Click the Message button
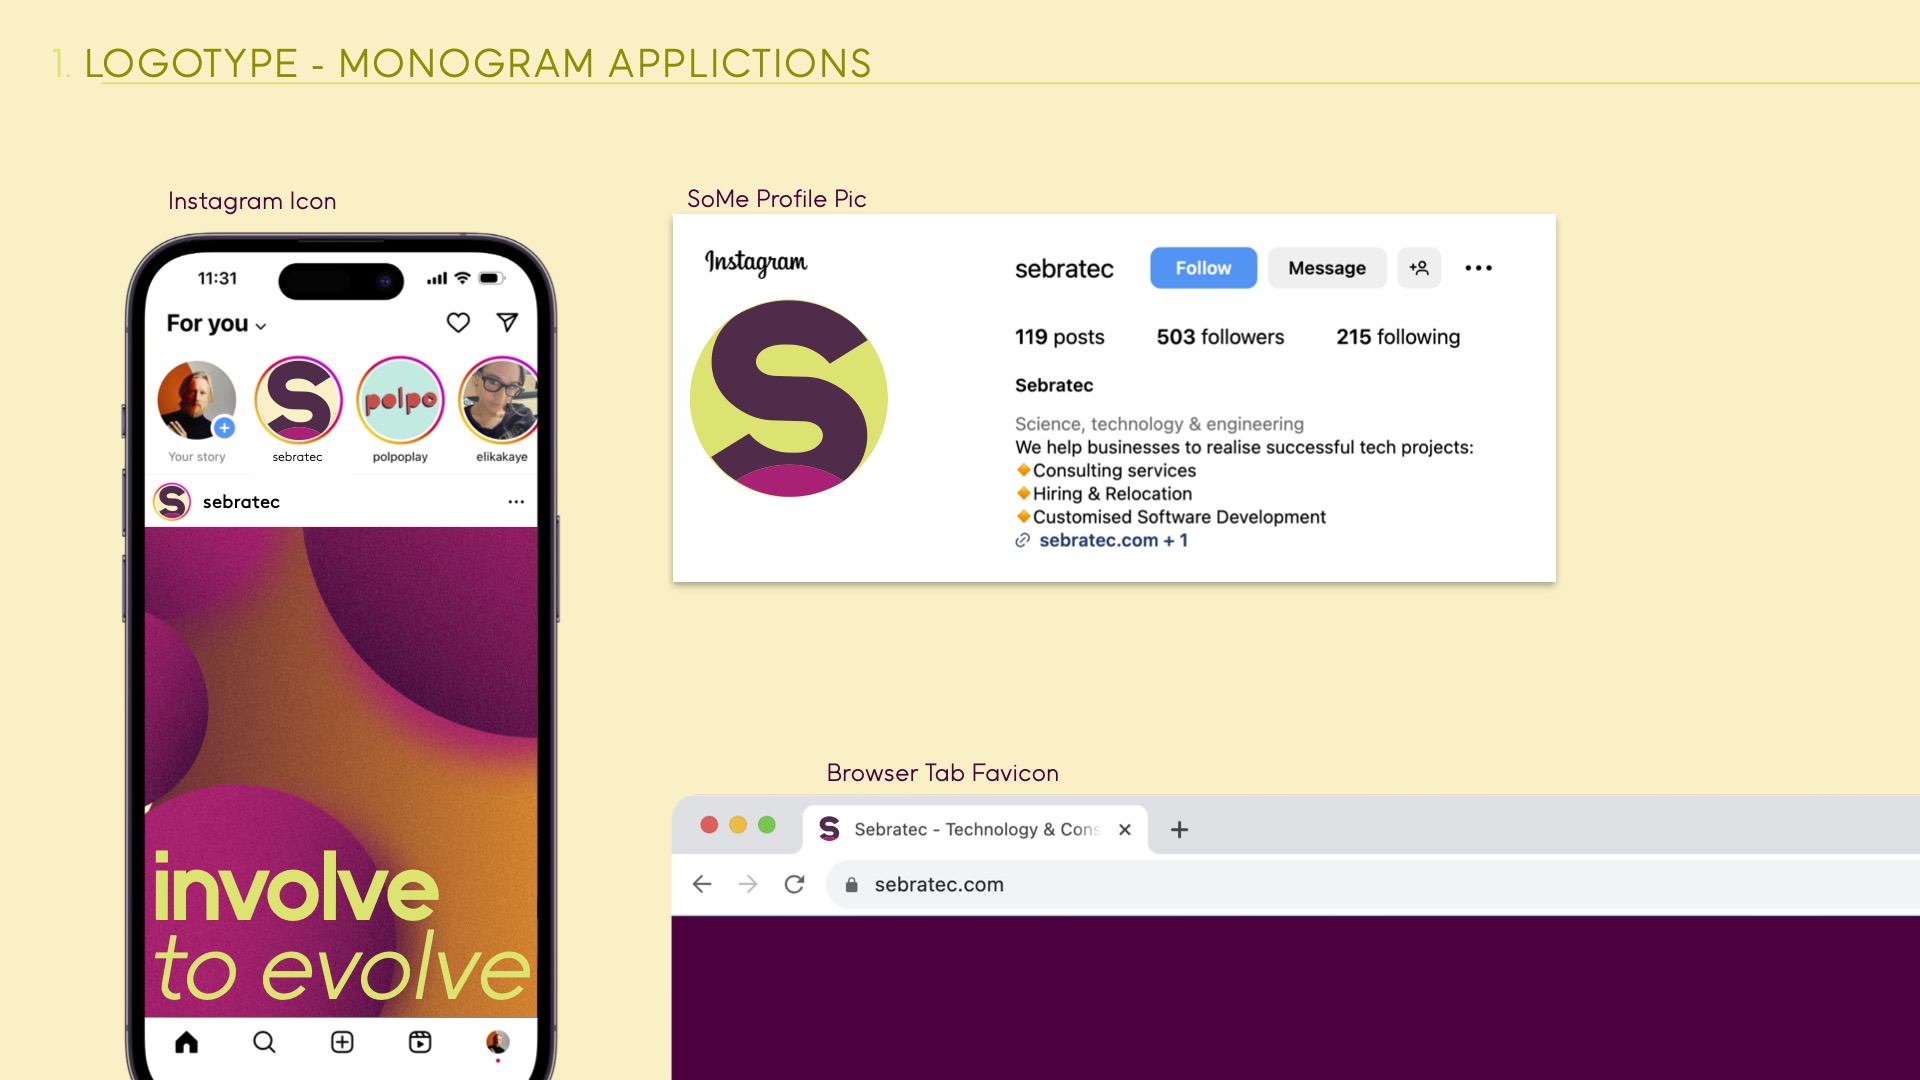The width and height of the screenshot is (1920, 1080). pos(1327,268)
